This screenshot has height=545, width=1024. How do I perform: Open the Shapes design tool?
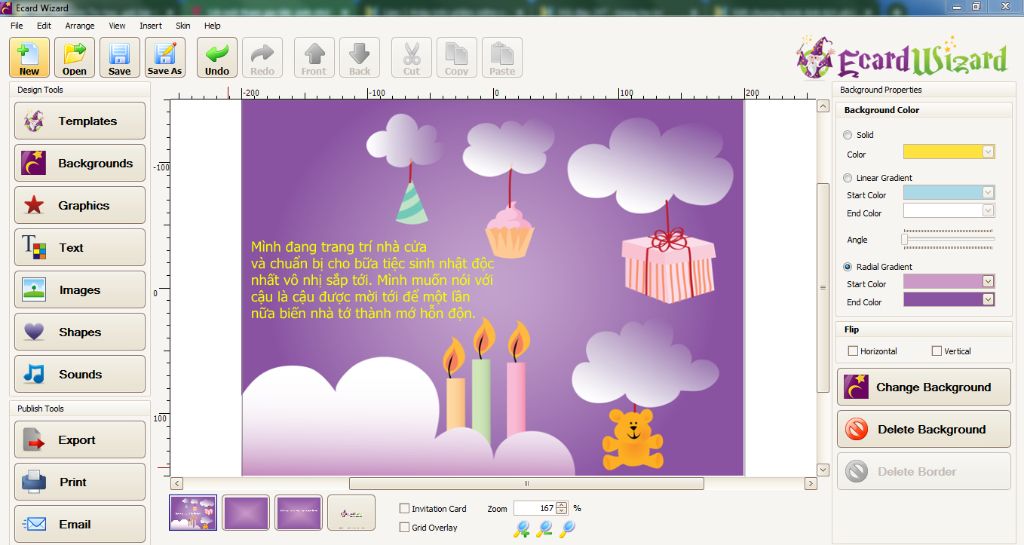tap(80, 332)
